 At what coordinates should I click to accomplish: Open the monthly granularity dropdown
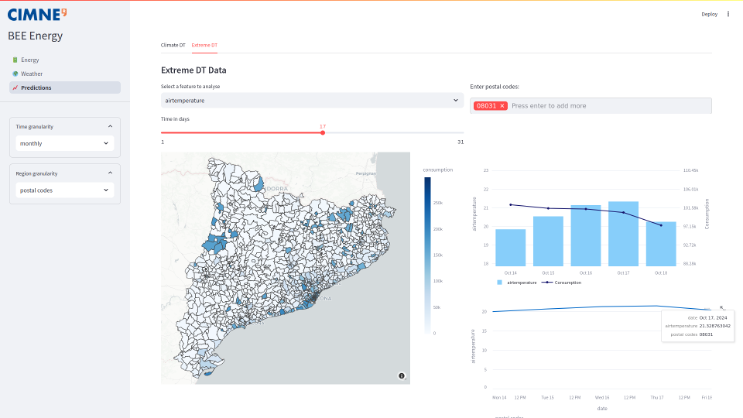pos(64,143)
